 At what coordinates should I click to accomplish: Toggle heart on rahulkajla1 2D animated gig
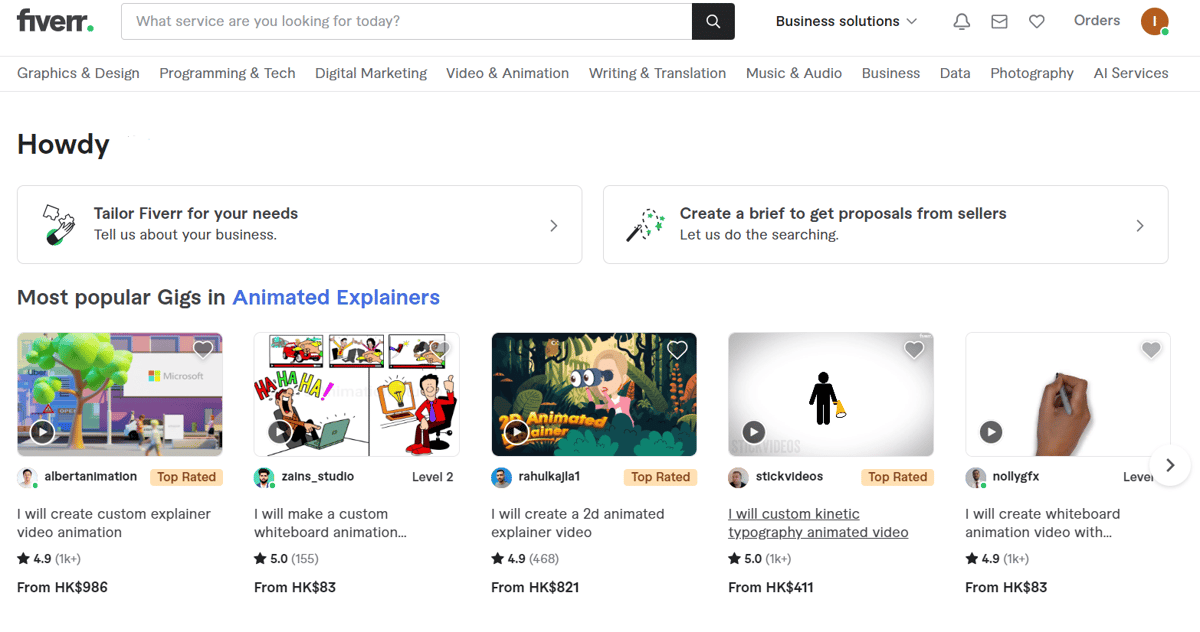[677, 350]
